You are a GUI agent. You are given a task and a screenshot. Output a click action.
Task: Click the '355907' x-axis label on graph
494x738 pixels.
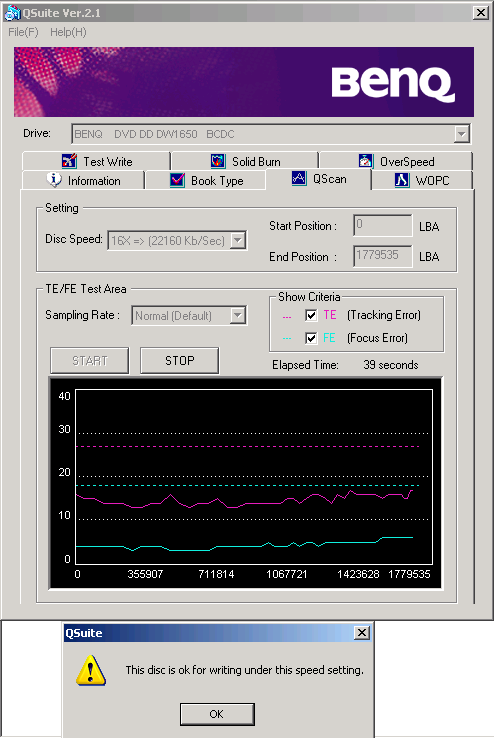[x=145, y=574]
